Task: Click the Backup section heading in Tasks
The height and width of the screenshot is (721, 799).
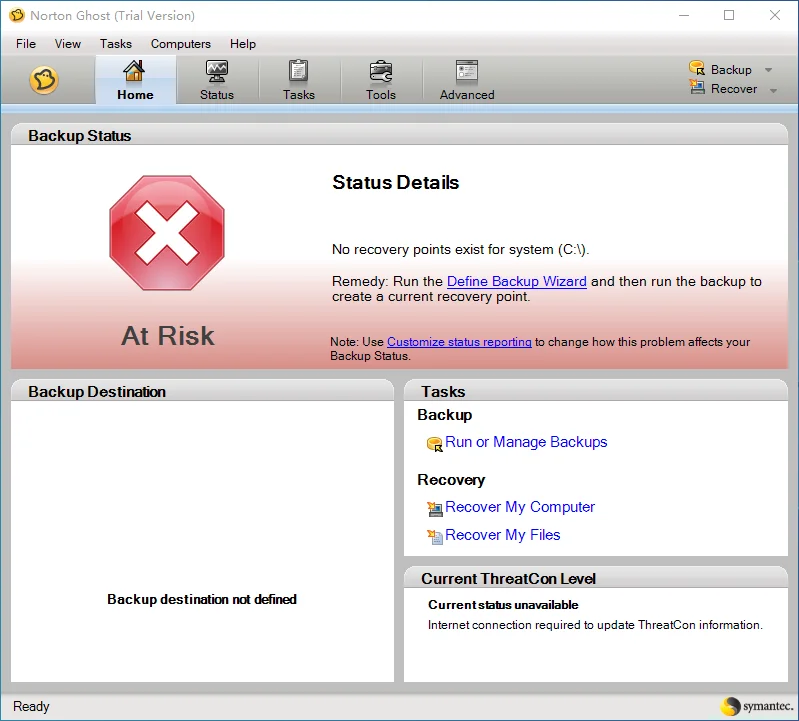Action: click(444, 415)
